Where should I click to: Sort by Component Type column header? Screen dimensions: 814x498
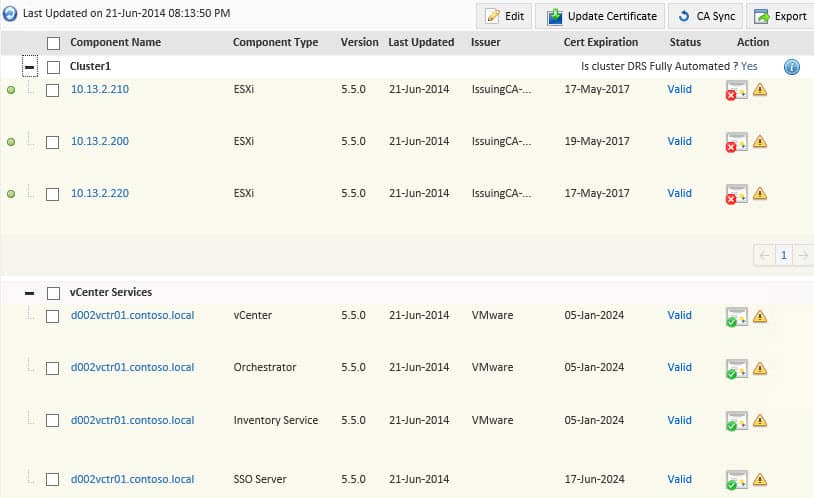[275, 43]
